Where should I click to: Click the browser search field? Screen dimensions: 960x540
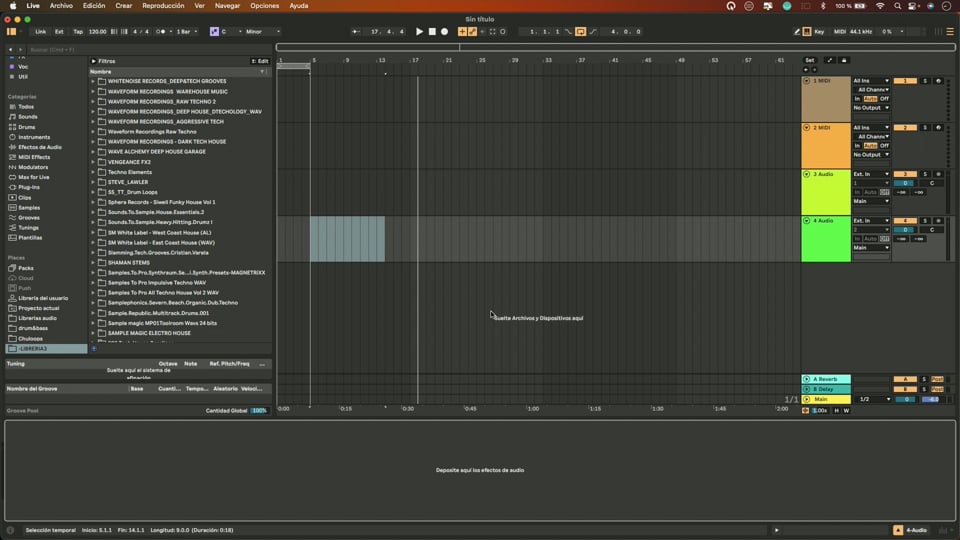point(147,50)
